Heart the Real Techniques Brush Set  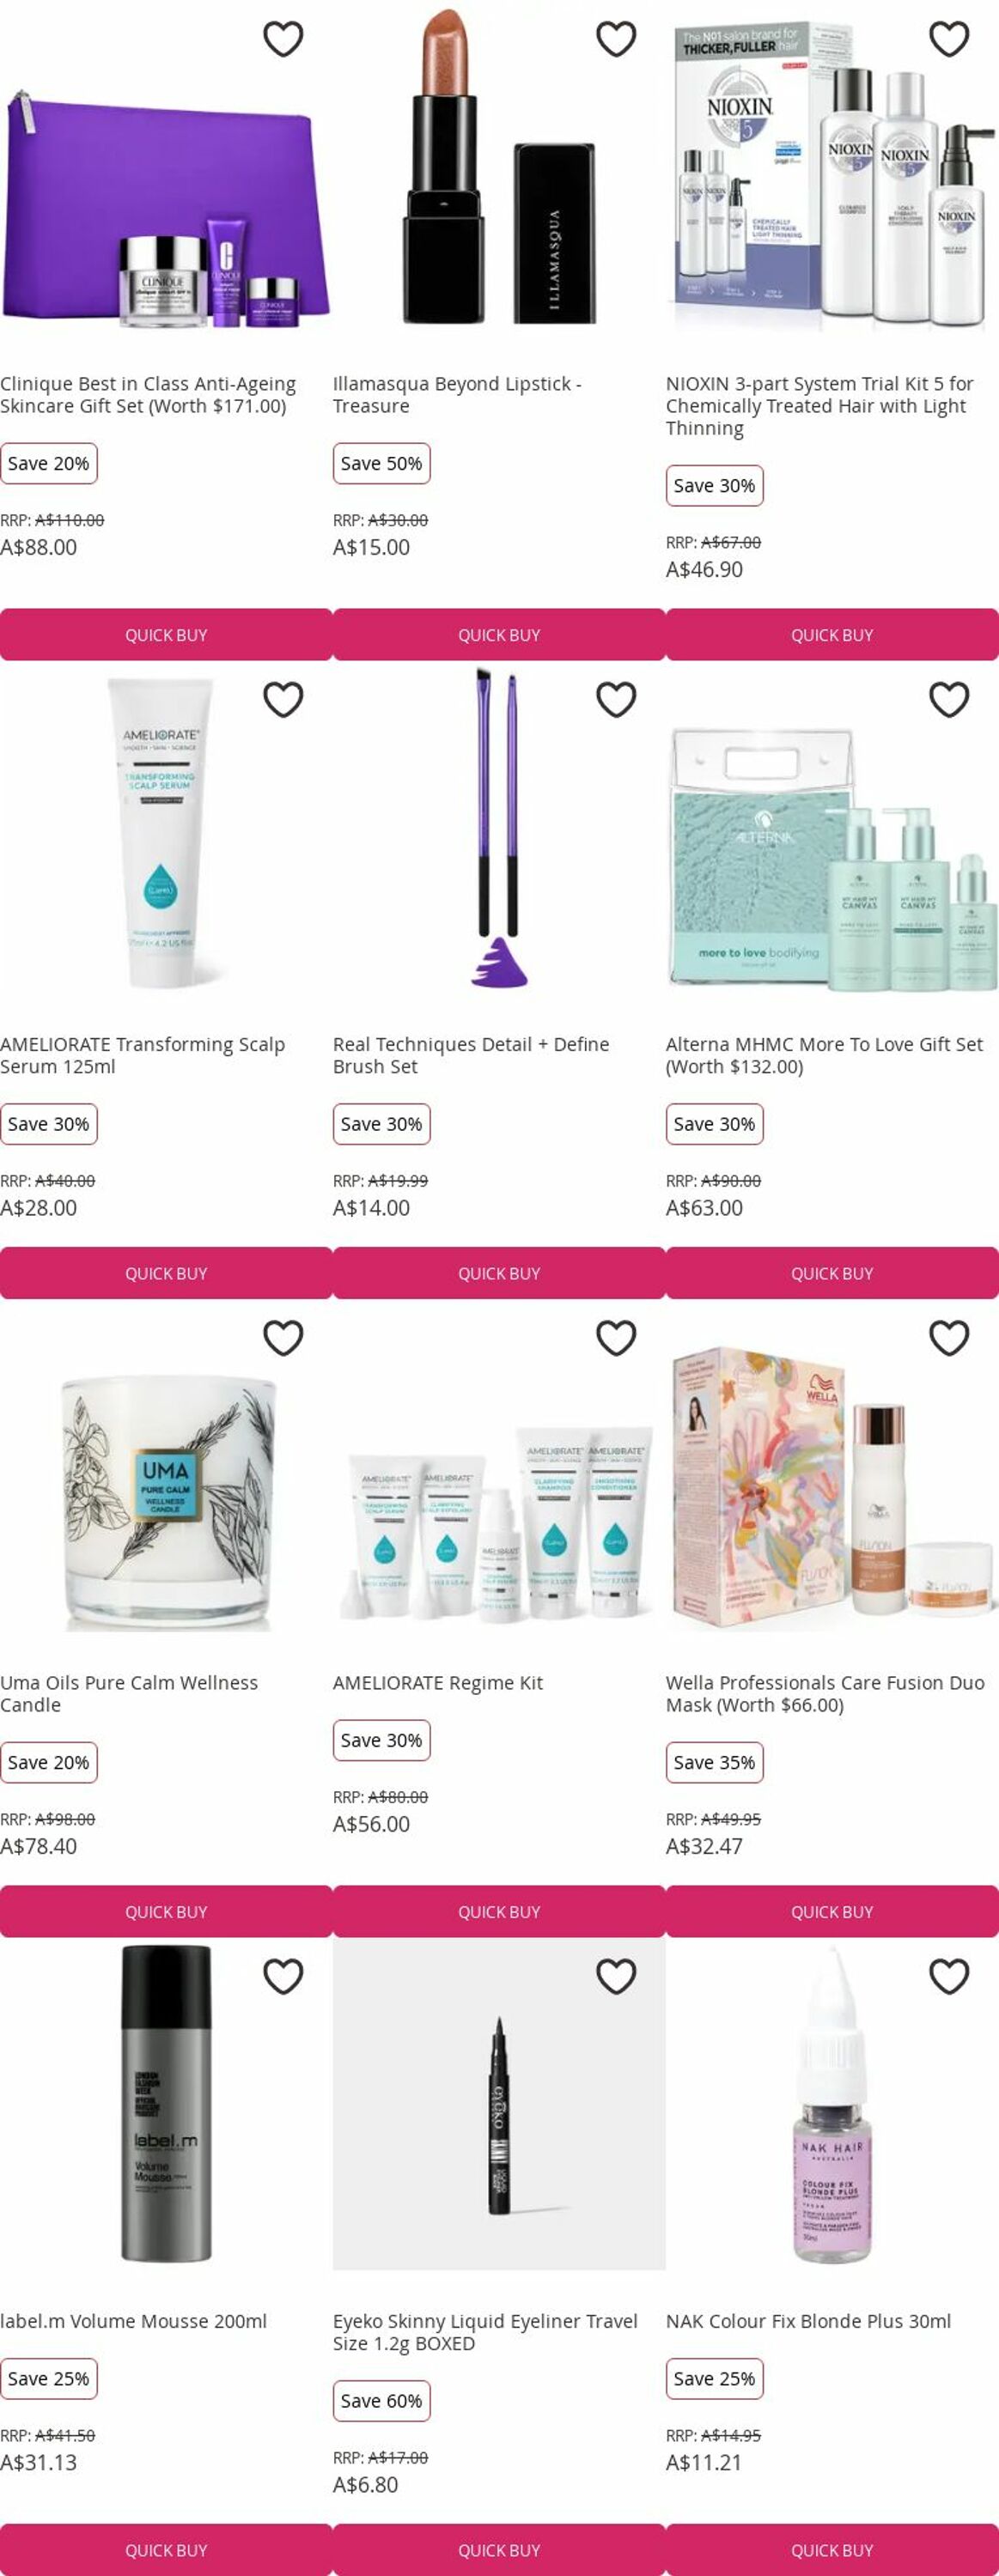pyautogui.click(x=616, y=699)
